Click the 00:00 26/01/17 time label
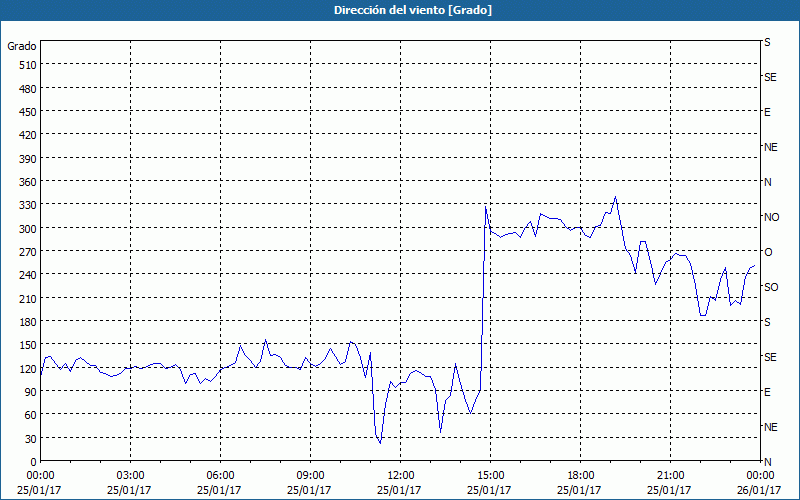Image resolution: width=800 pixels, height=500 pixels. click(760, 483)
